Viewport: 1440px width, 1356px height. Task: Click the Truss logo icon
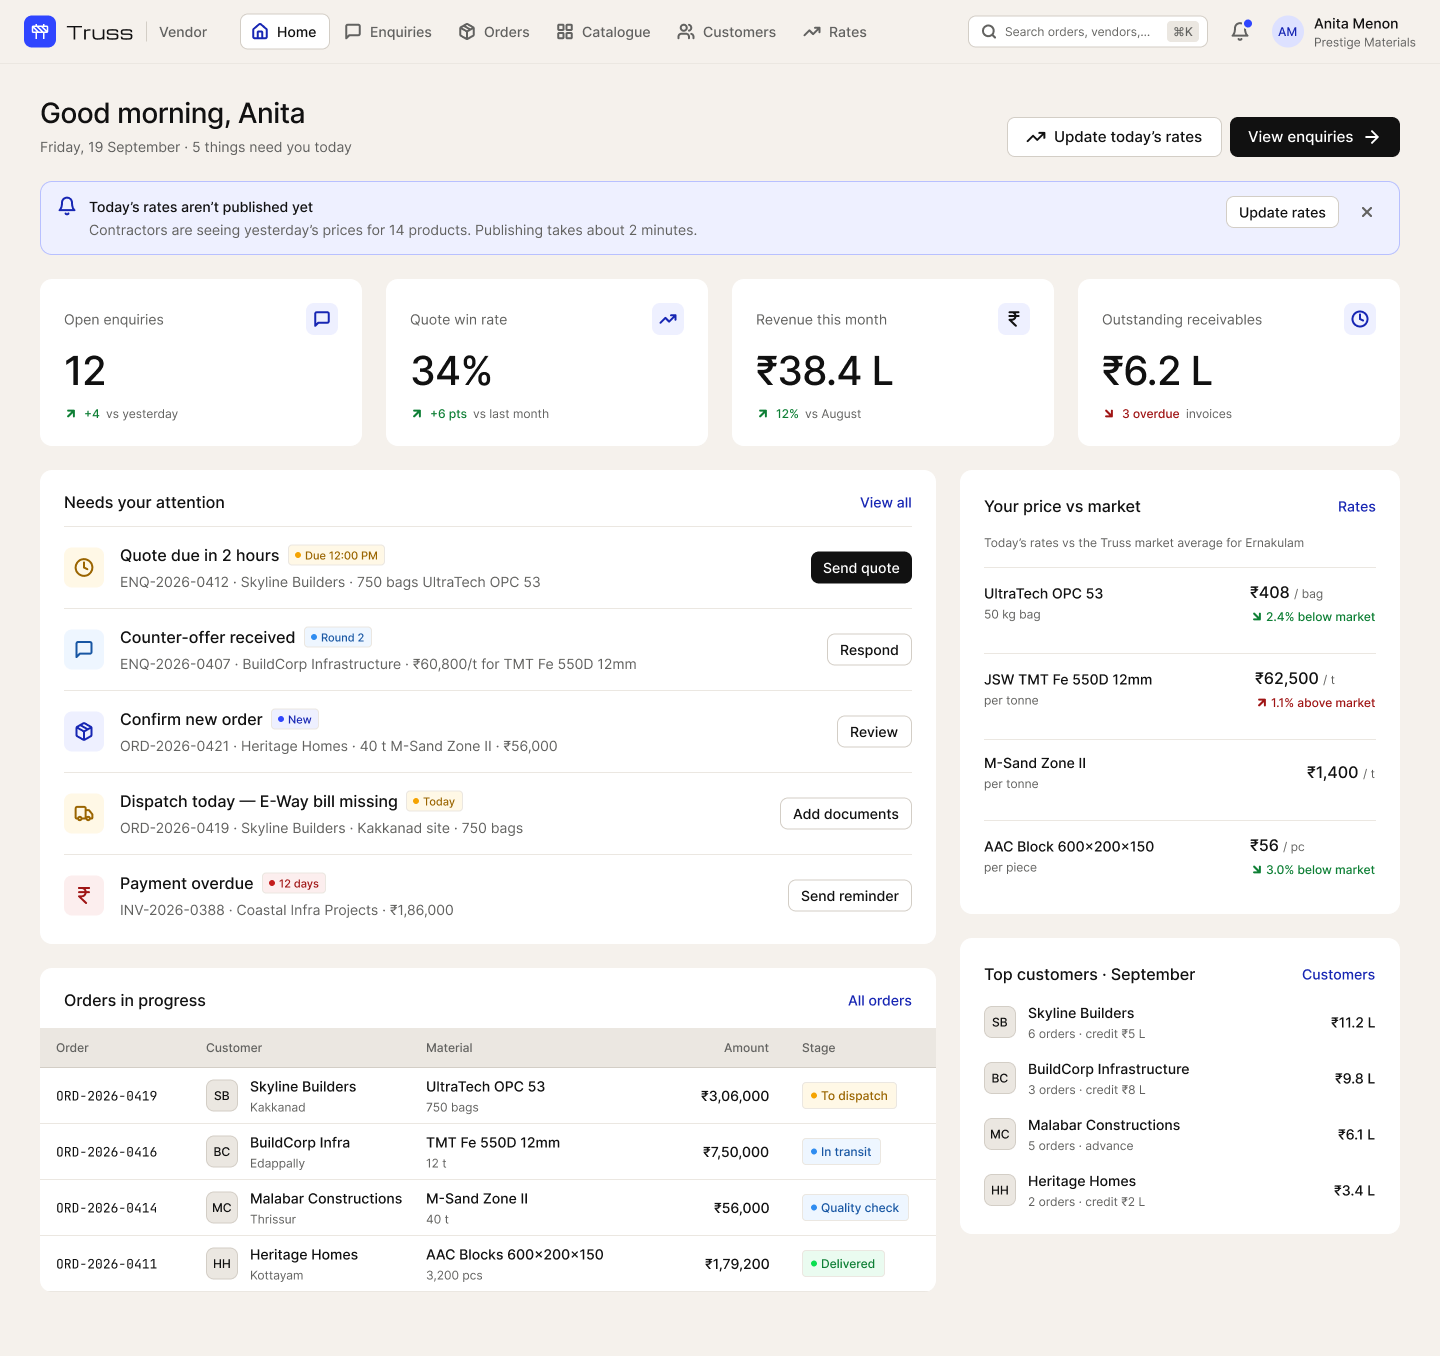tap(40, 32)
